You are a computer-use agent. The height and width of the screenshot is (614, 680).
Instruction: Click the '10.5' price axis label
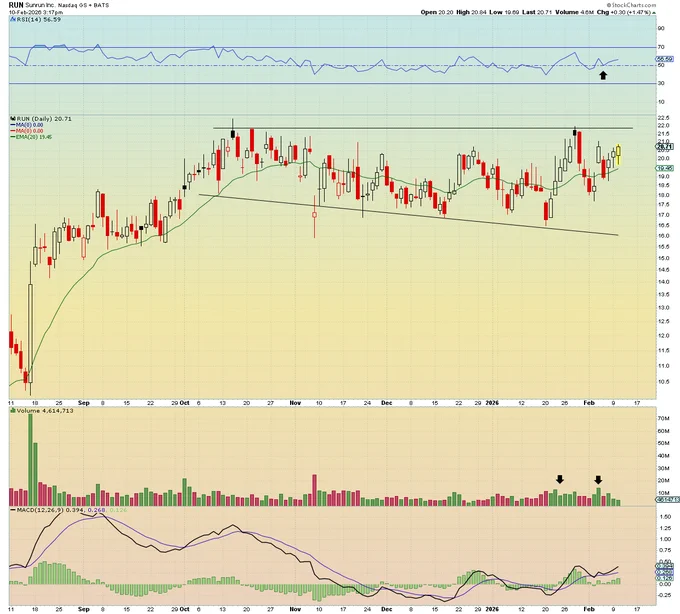pos(663,382)
